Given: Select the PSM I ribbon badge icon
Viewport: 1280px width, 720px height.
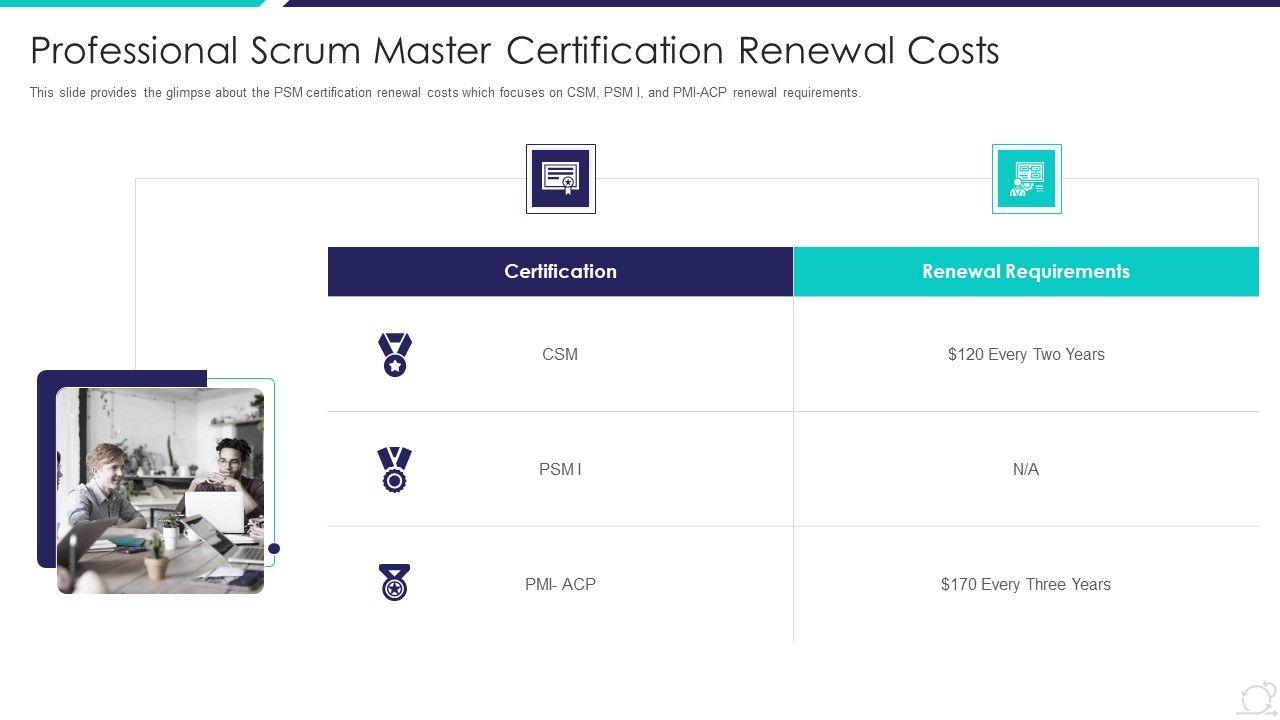Looking at the screenshot, I should (x=395, y=469).
